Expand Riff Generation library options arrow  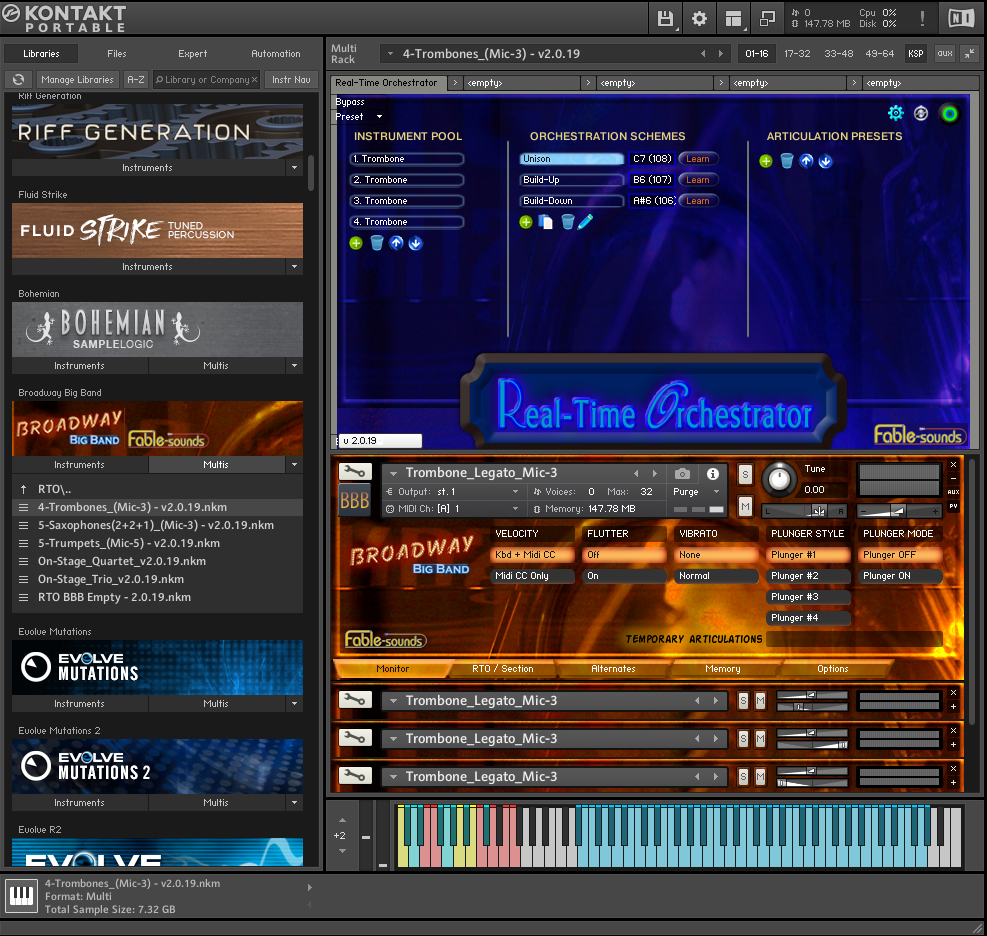pos(295,167)
